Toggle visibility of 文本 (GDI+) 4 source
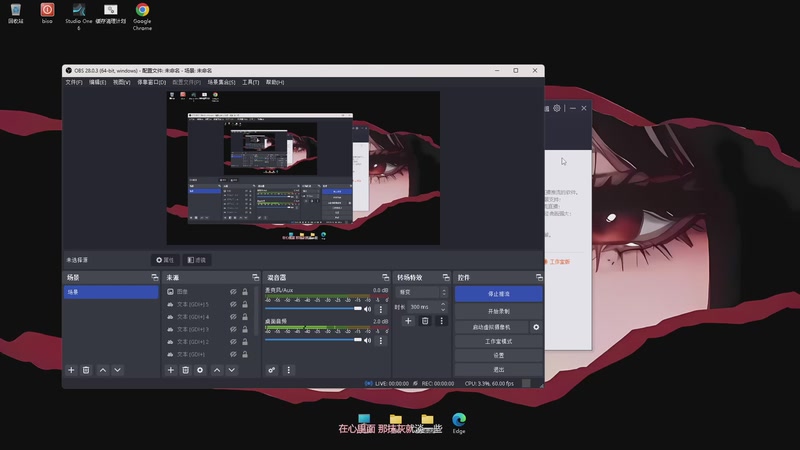Screen dimensions: 800x450 coord(233,317)
